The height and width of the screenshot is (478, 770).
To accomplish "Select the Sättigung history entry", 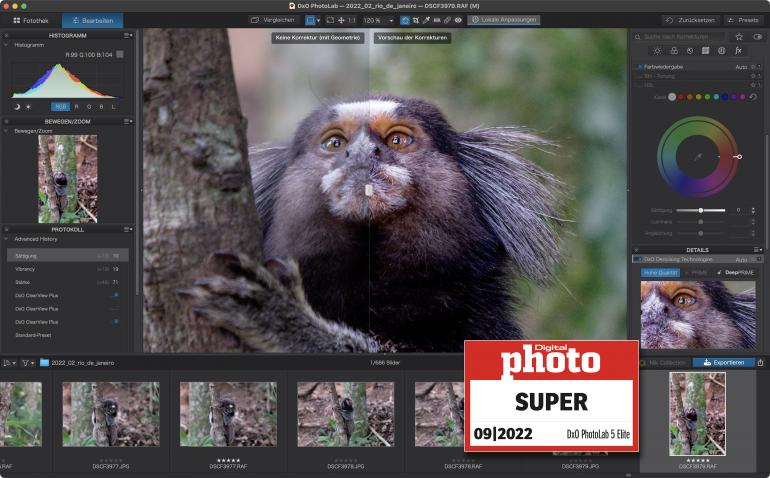I will click(68, 255).
